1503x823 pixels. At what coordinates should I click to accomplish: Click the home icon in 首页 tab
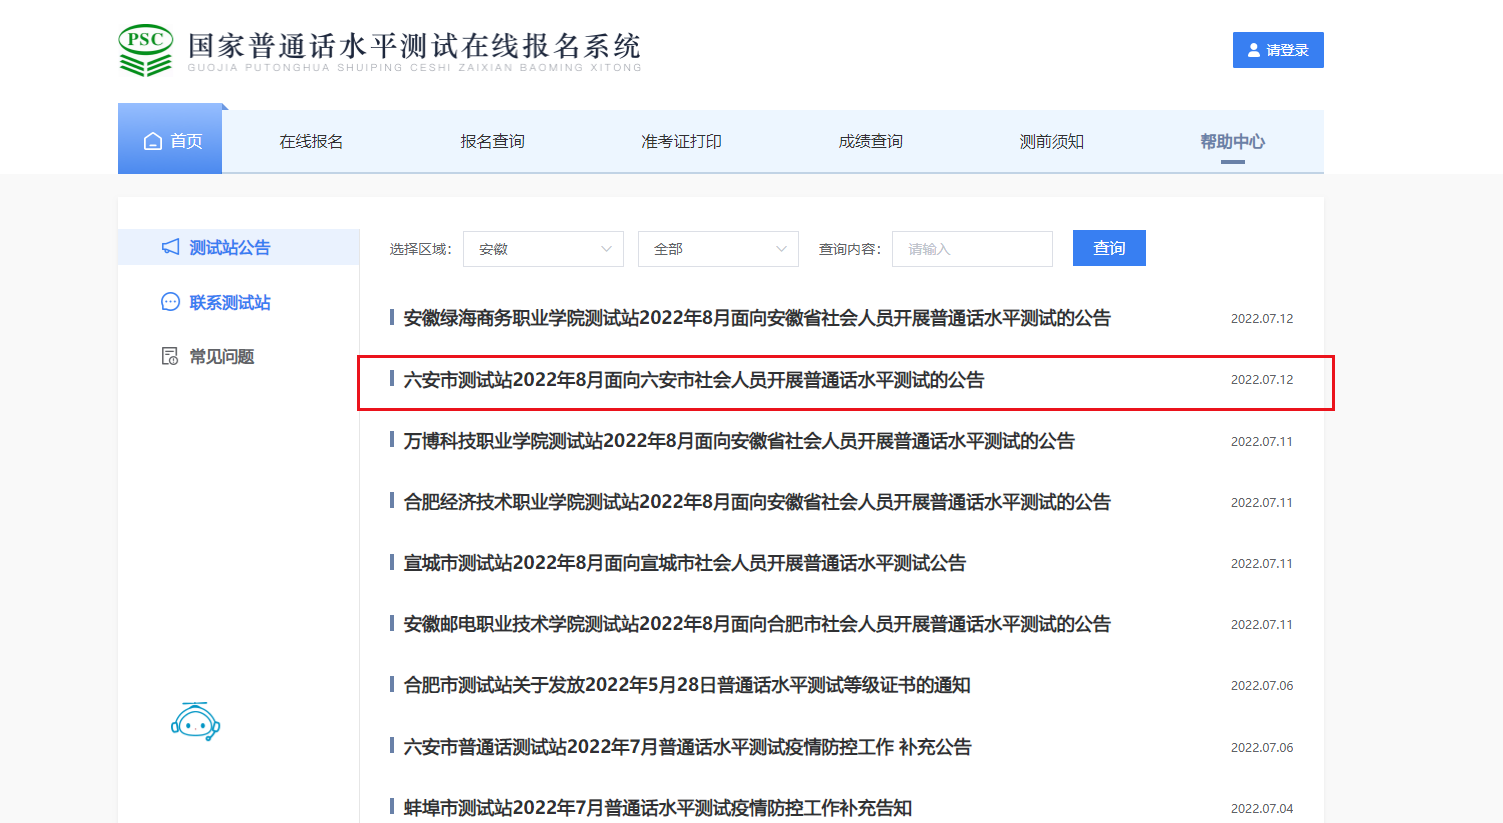(153, 141)
